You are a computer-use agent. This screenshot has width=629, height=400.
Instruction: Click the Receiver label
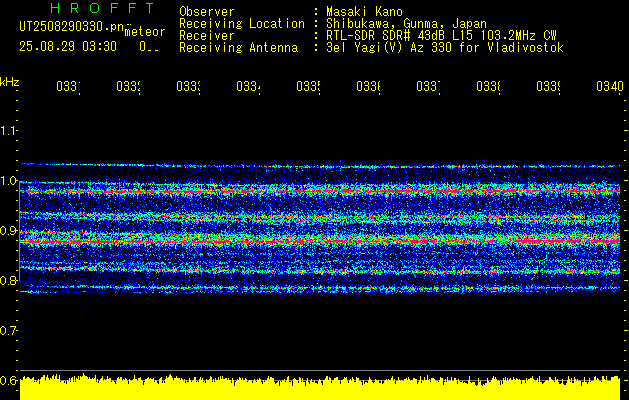click(x=207, y=36)
